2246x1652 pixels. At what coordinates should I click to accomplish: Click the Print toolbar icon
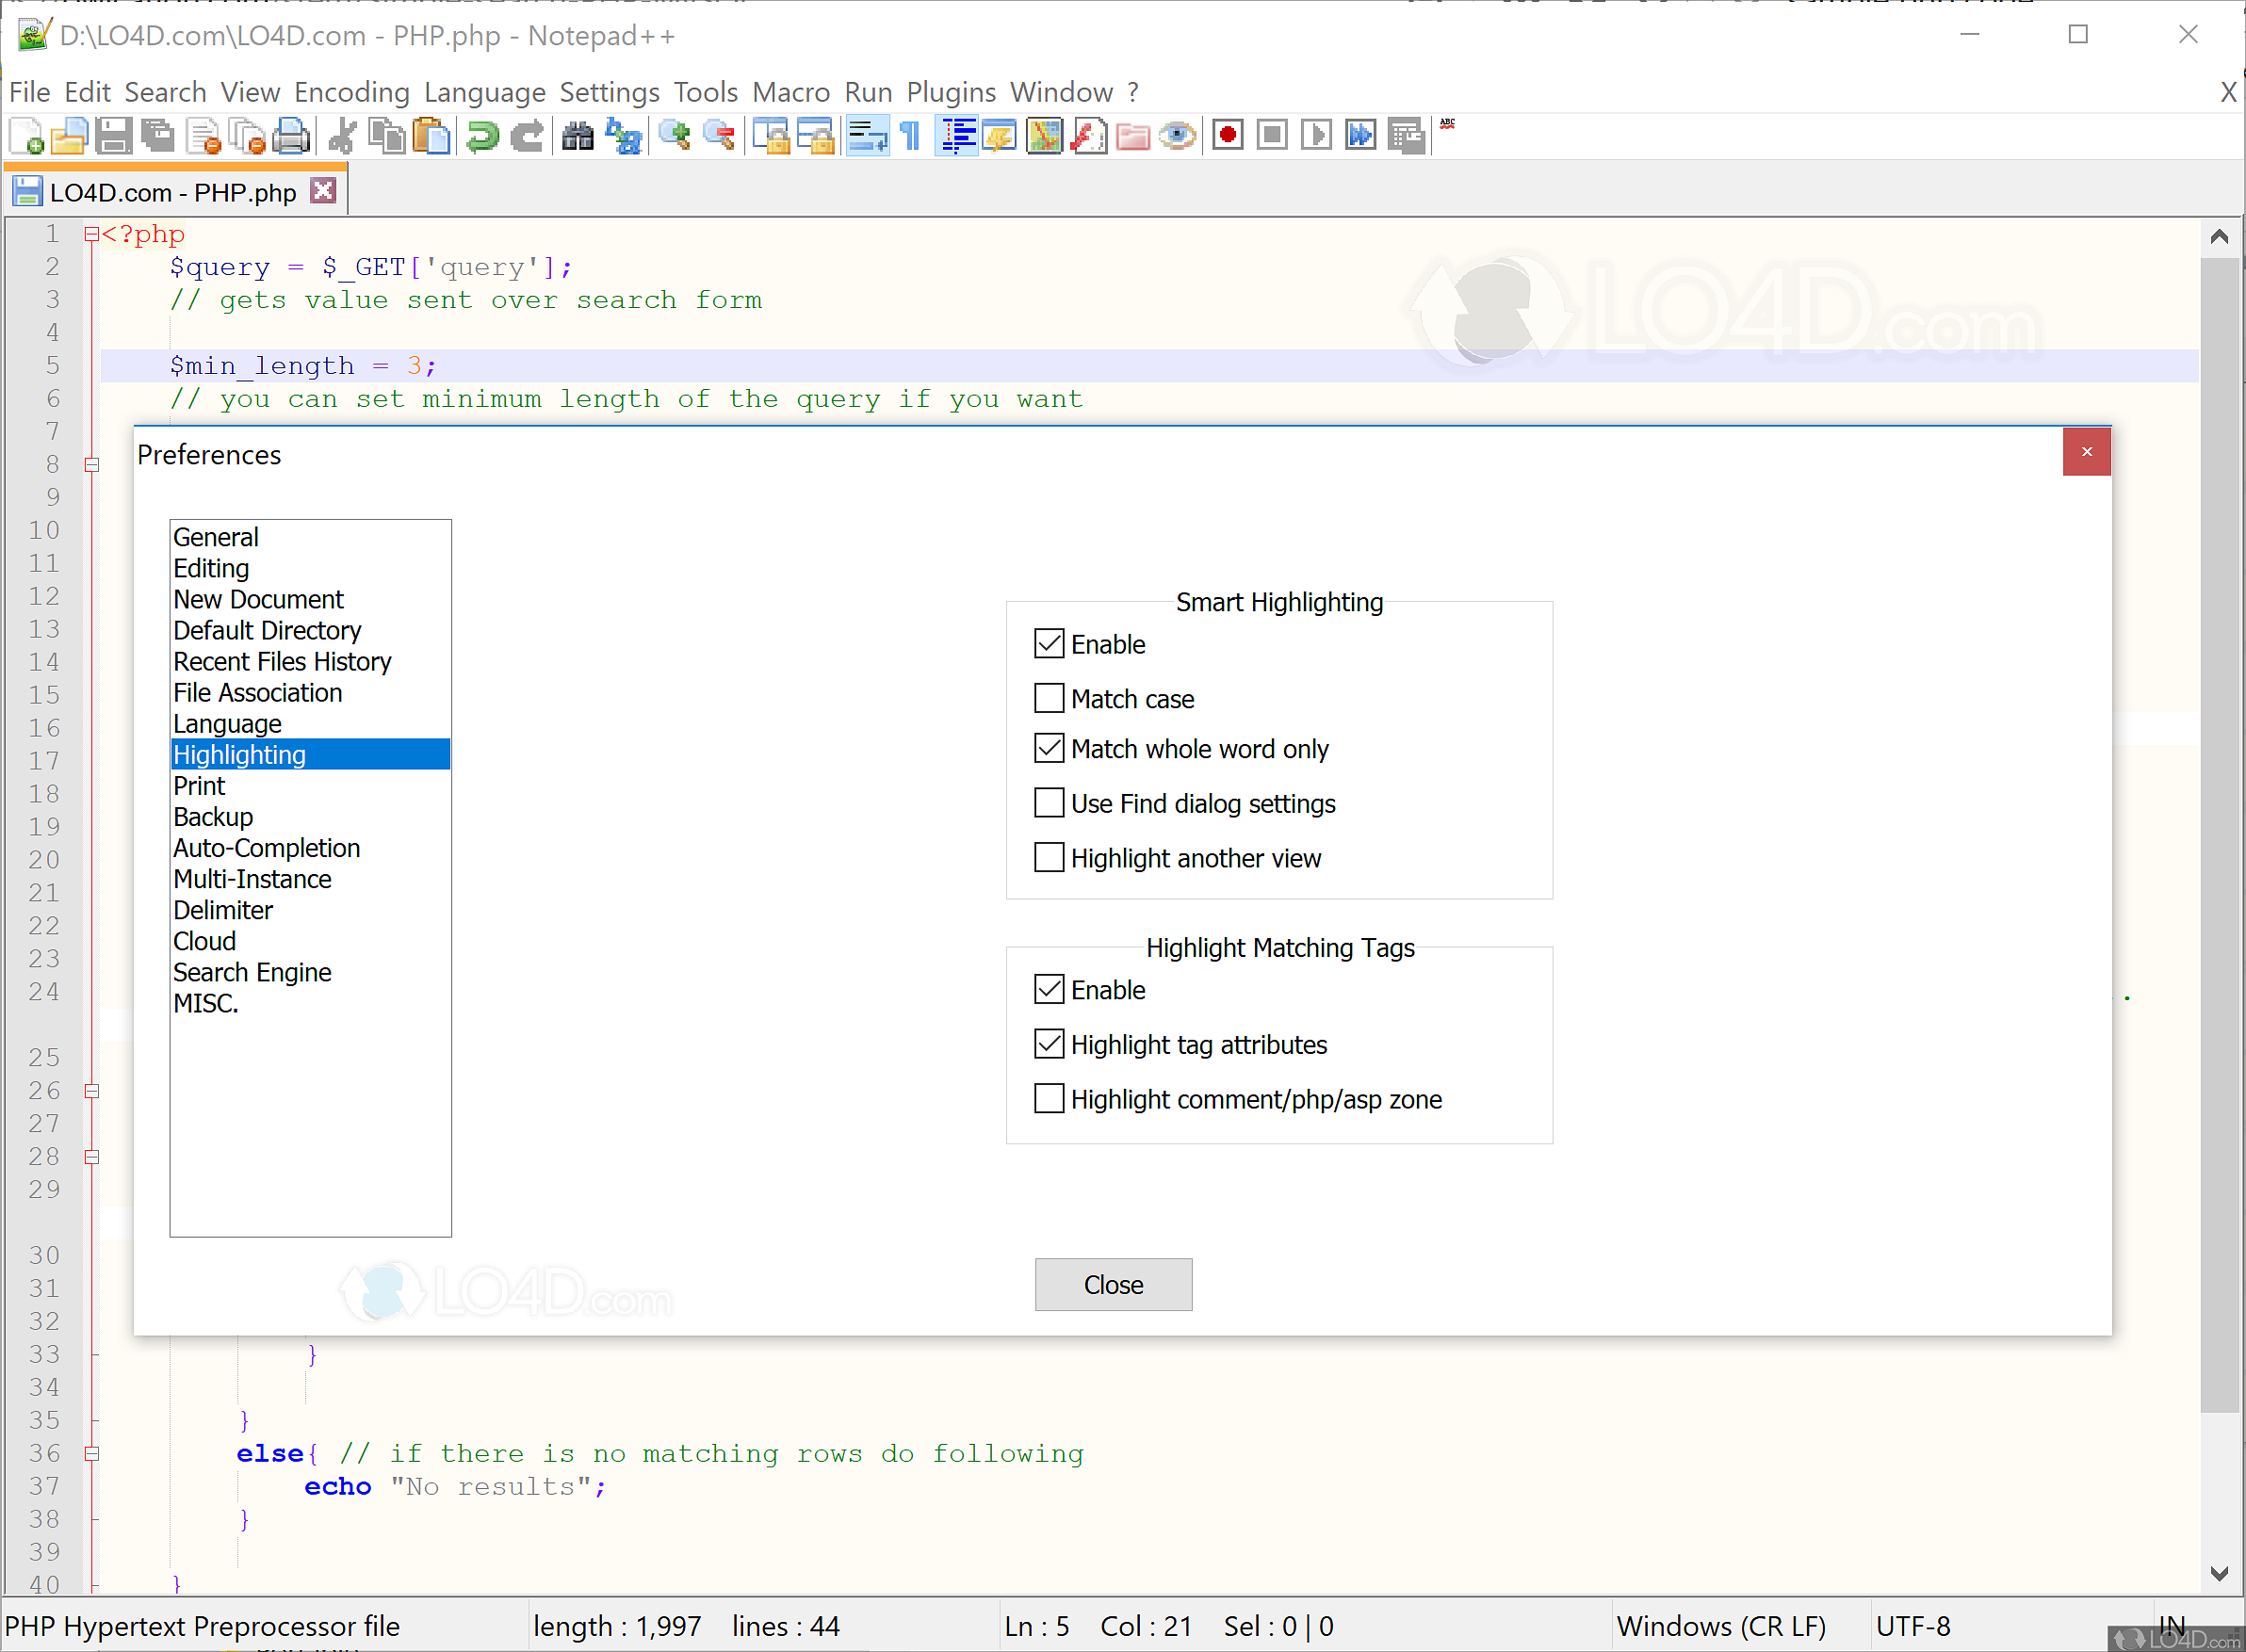[x=291, y=136]
